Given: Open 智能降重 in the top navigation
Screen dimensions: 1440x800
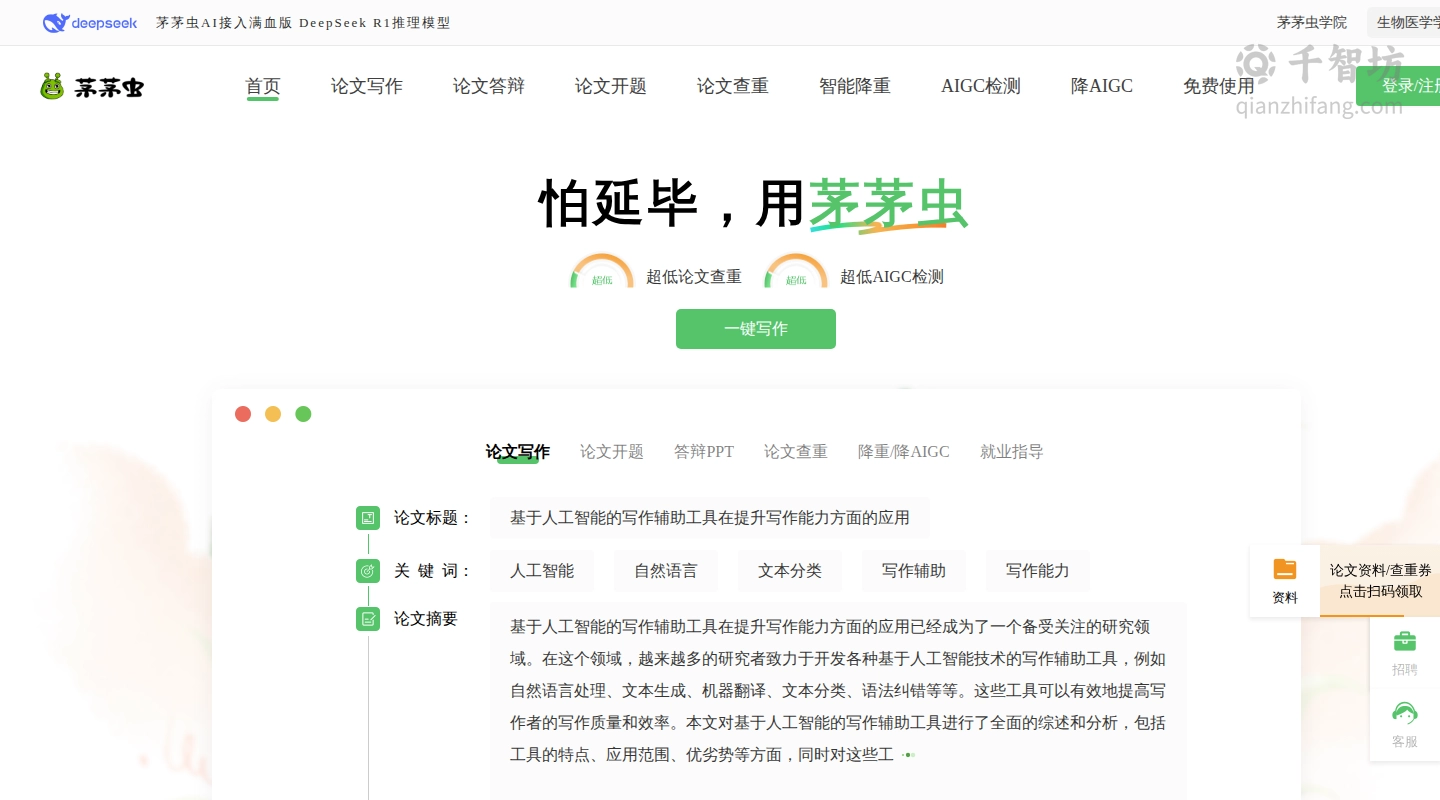Looking at the screenshot, I should coord(855,86).
